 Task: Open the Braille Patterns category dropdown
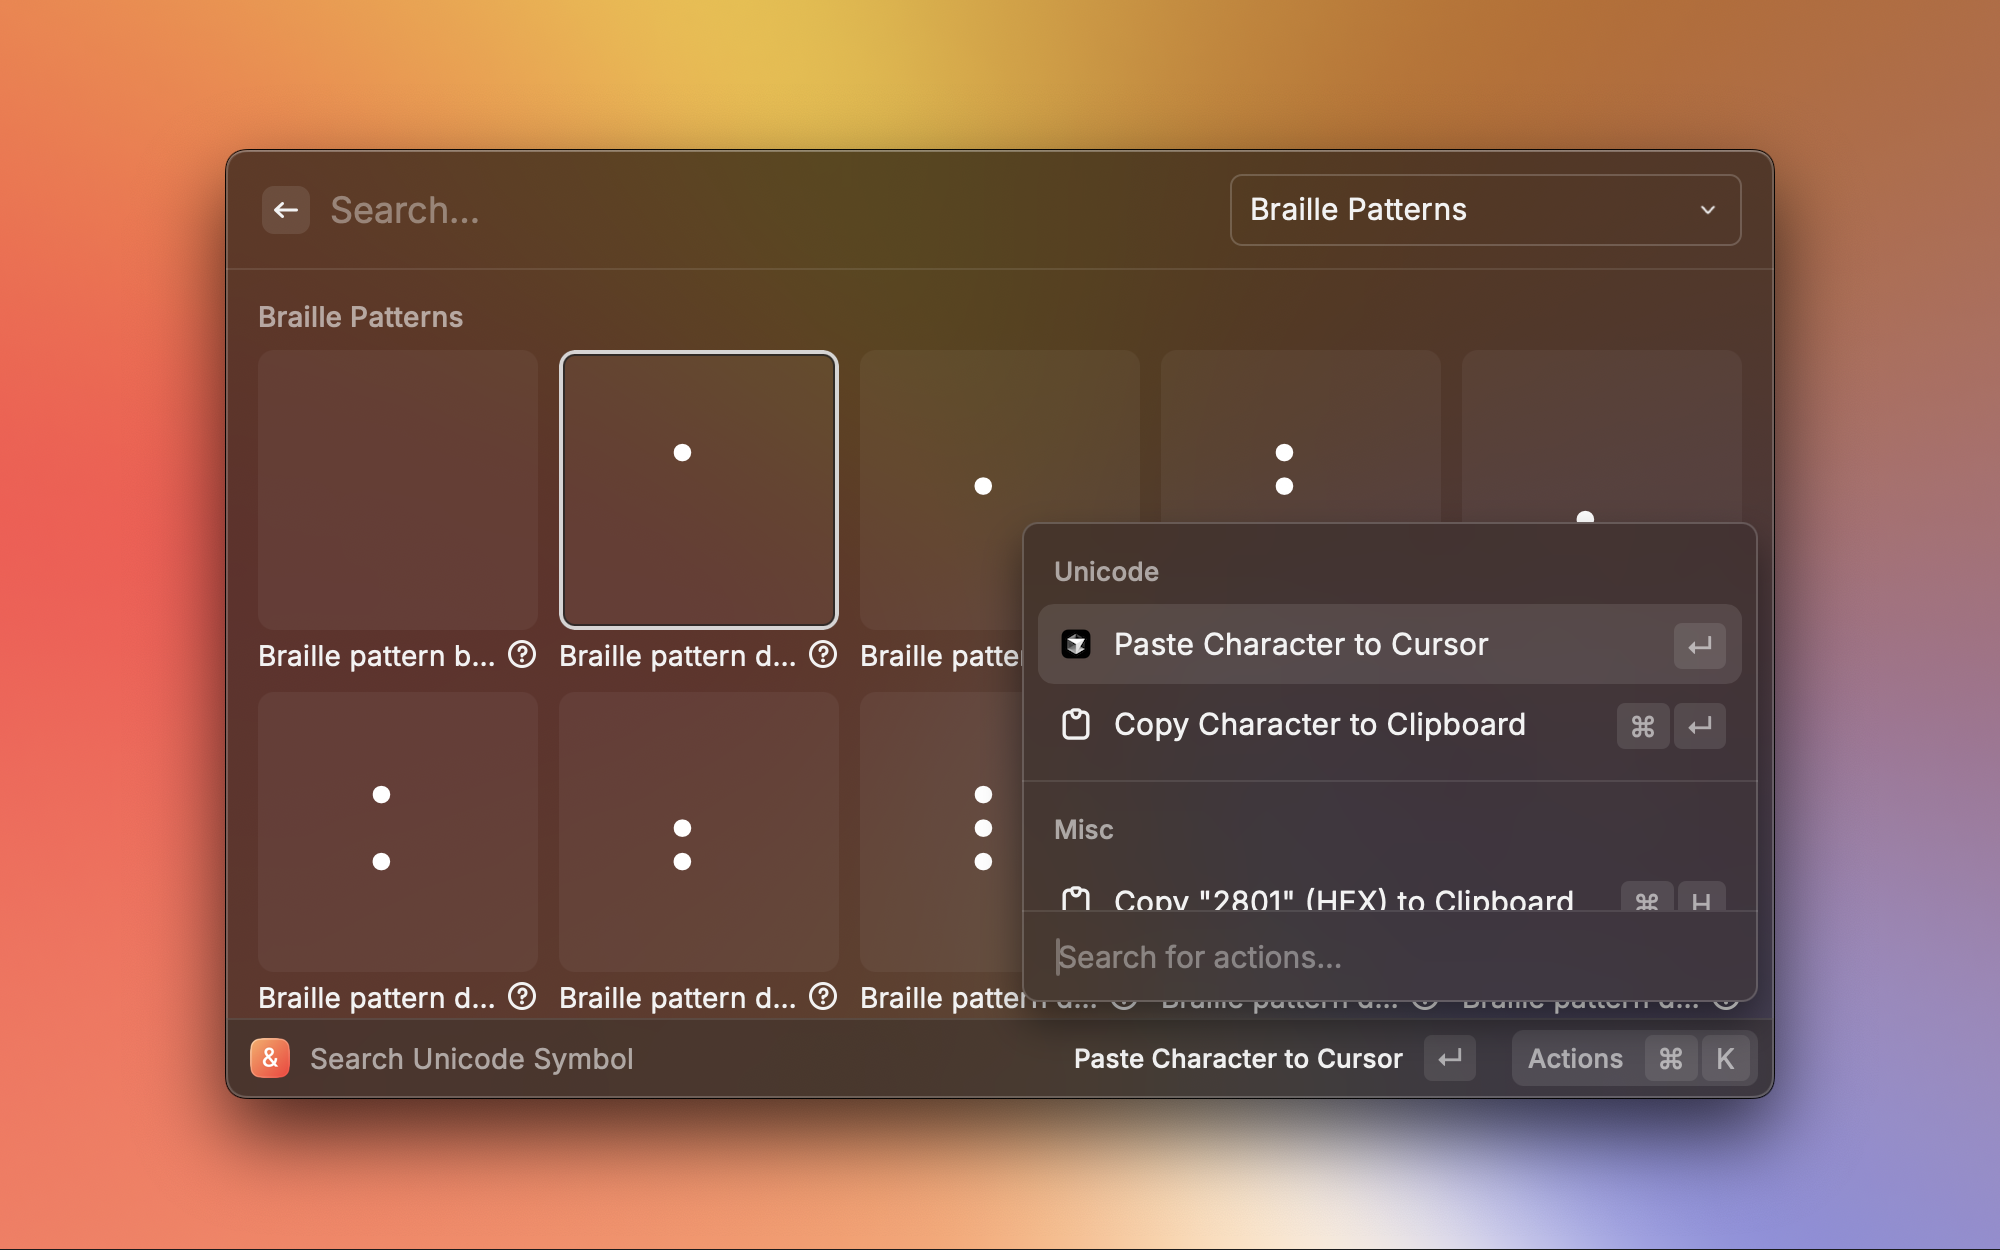[x=1484, y=210]
